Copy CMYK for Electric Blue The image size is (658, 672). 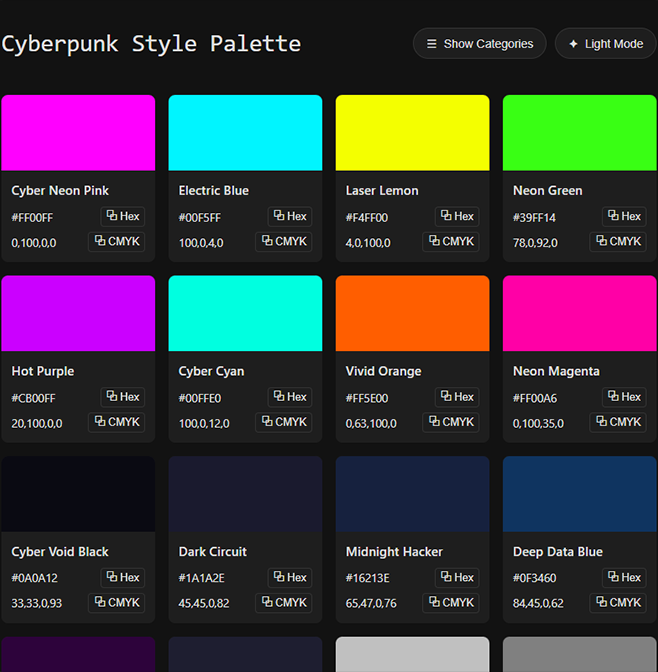click(x=284, y=241)
